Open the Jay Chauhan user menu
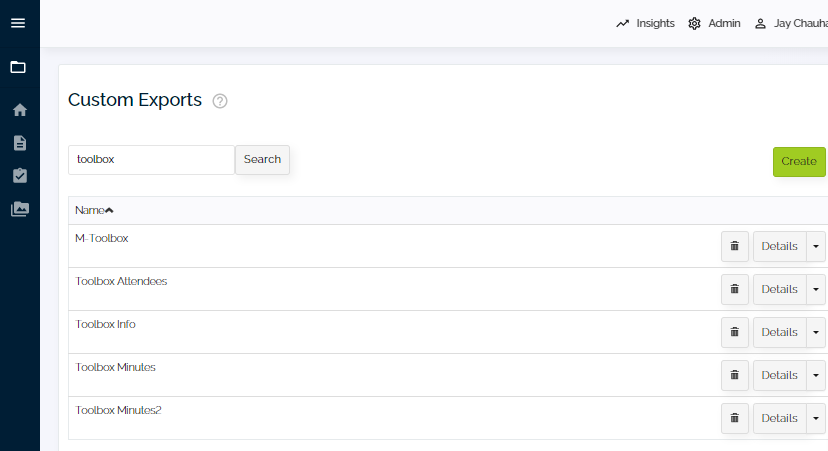Viewport: 828px width, 451px height. 801,23
